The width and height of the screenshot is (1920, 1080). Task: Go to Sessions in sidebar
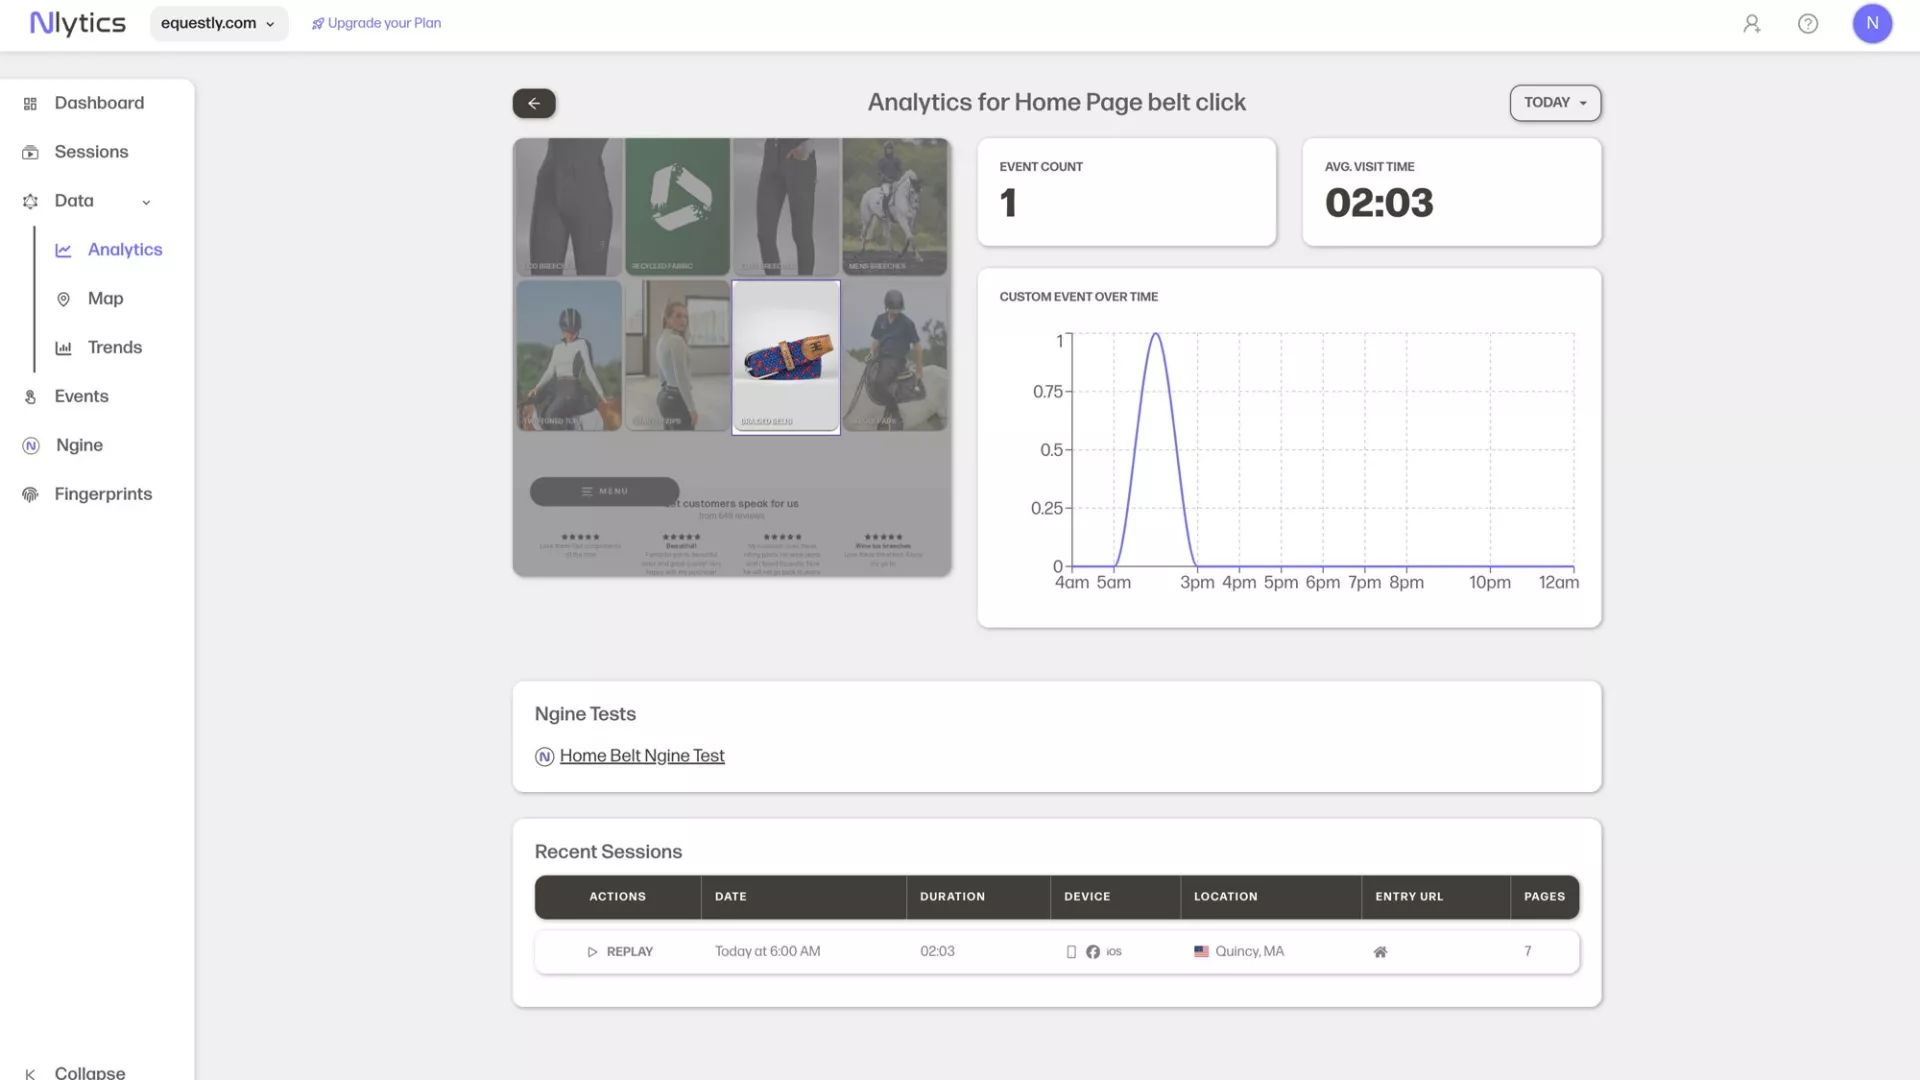[90, 152]
